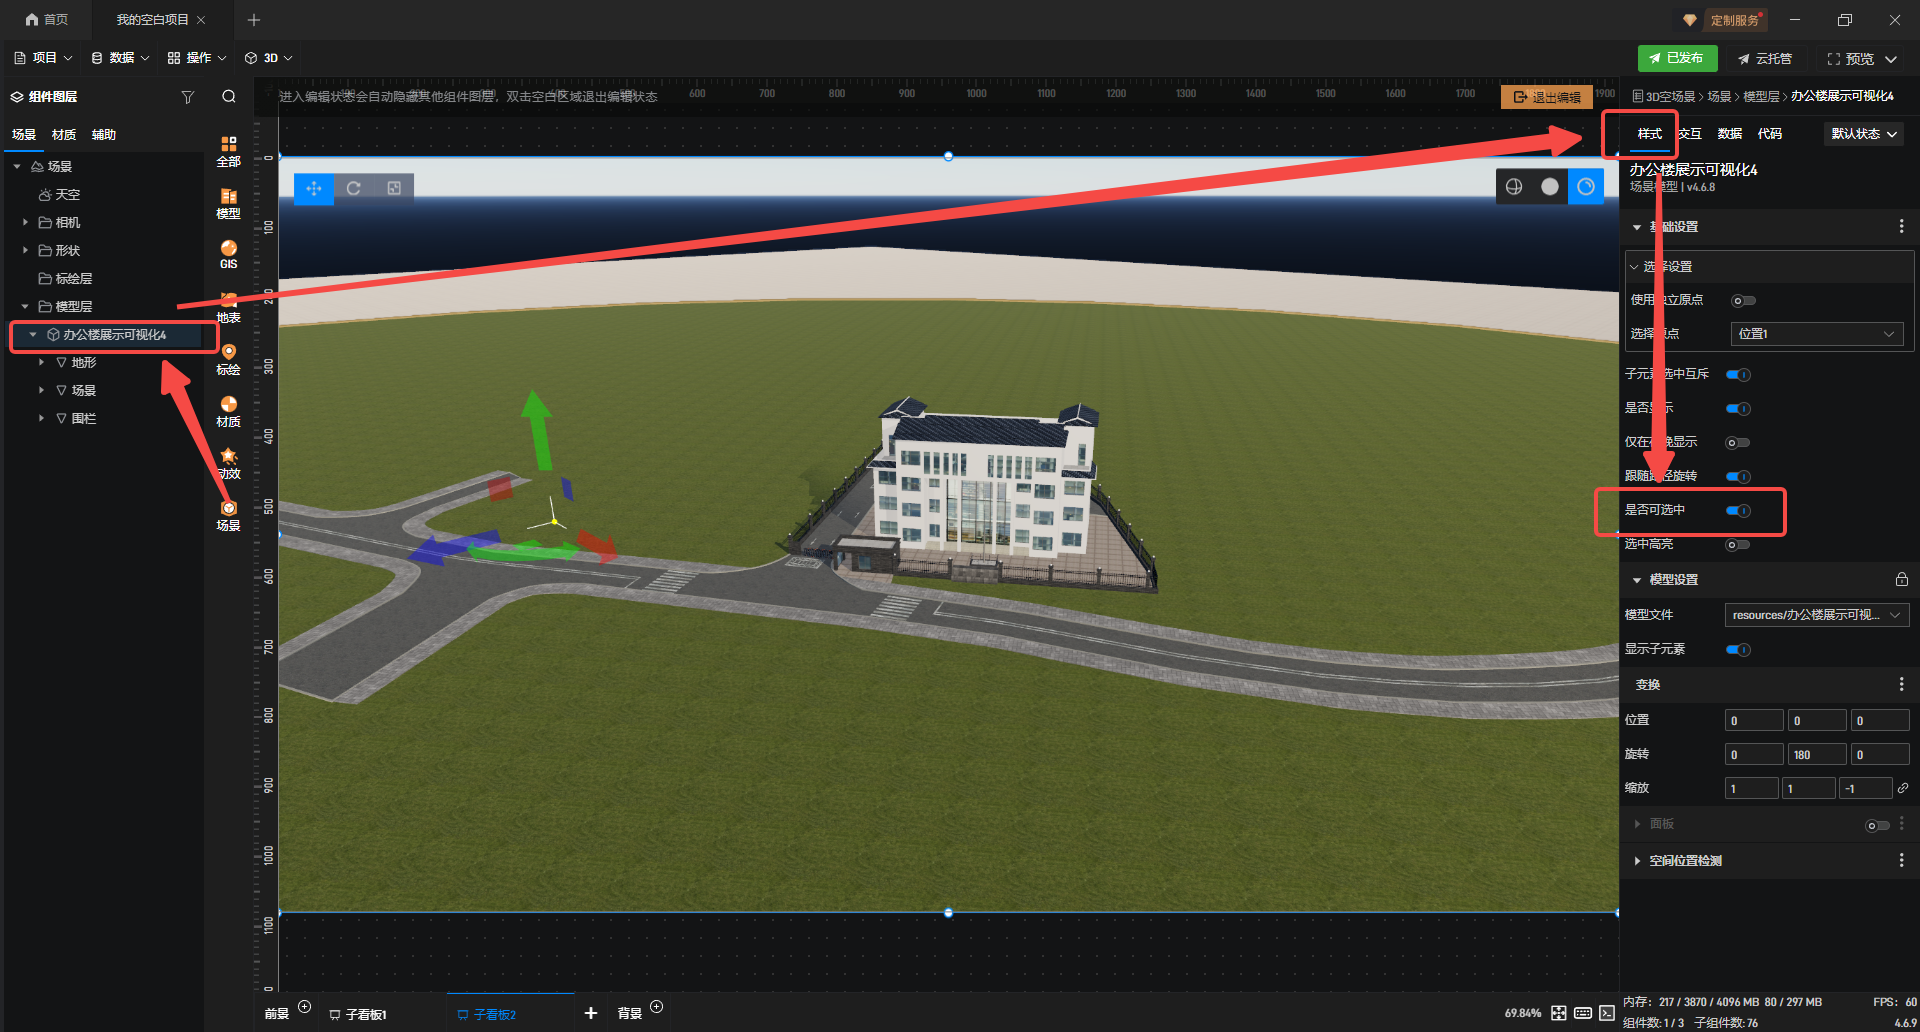Click the 退出编辑 button
The image size is (1920, 1032).
pyautogui.click(x=1547, y=97)
